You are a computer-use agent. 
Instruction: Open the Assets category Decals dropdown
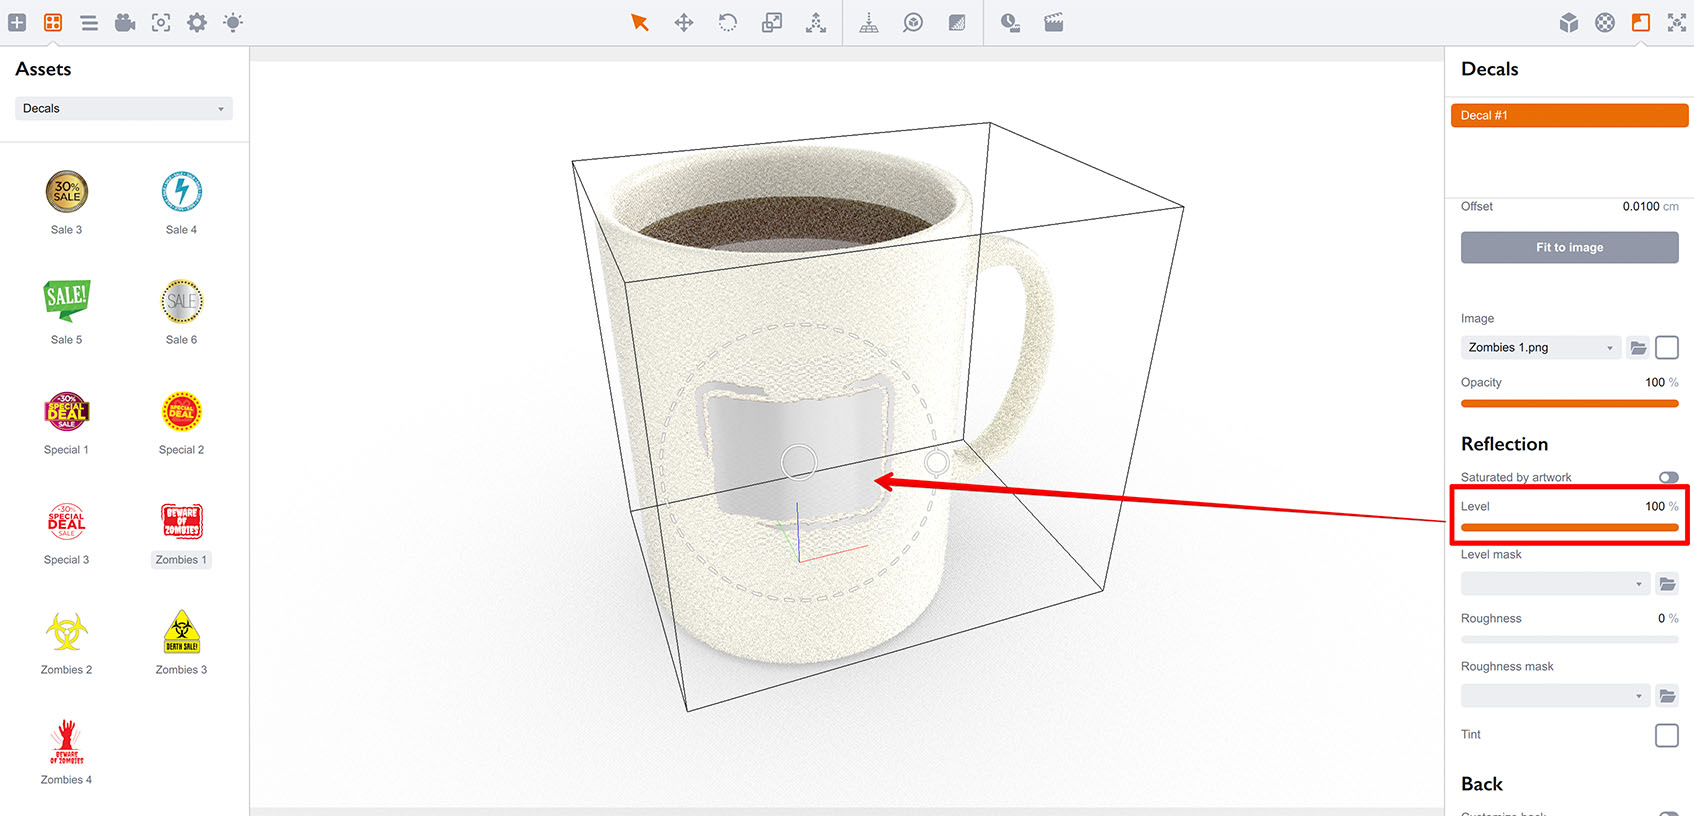click(x=124, y=108)
